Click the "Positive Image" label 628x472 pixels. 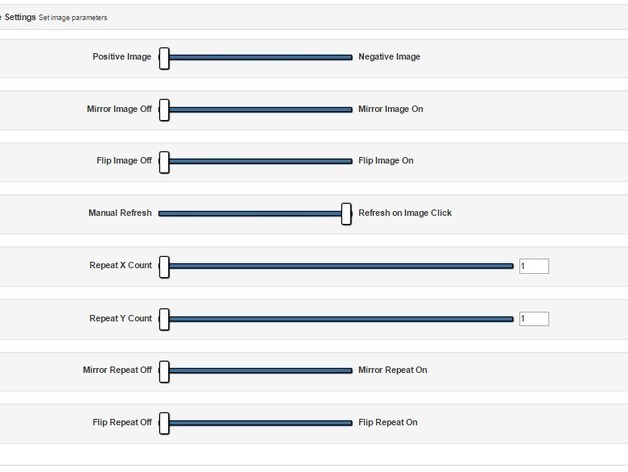(x=122, y=57)
